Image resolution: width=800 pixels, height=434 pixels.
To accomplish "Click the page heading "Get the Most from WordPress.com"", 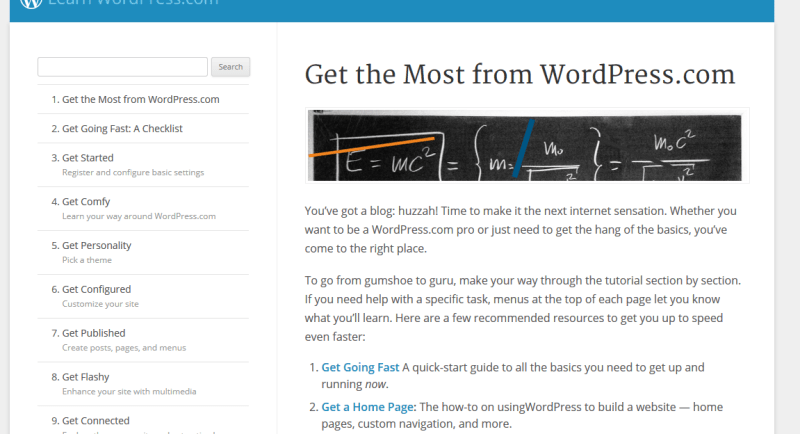I will pyautogui.click(x=519, y=75).
